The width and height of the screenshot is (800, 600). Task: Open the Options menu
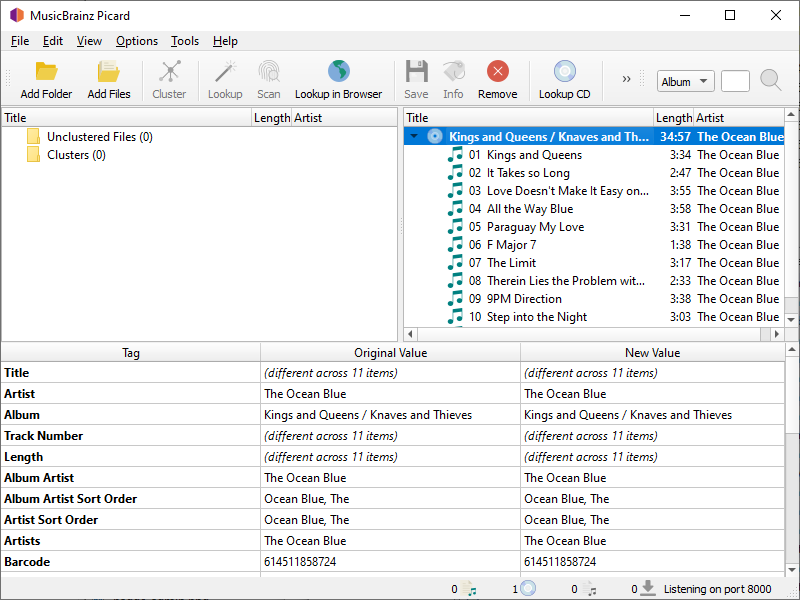click(137, 41)
